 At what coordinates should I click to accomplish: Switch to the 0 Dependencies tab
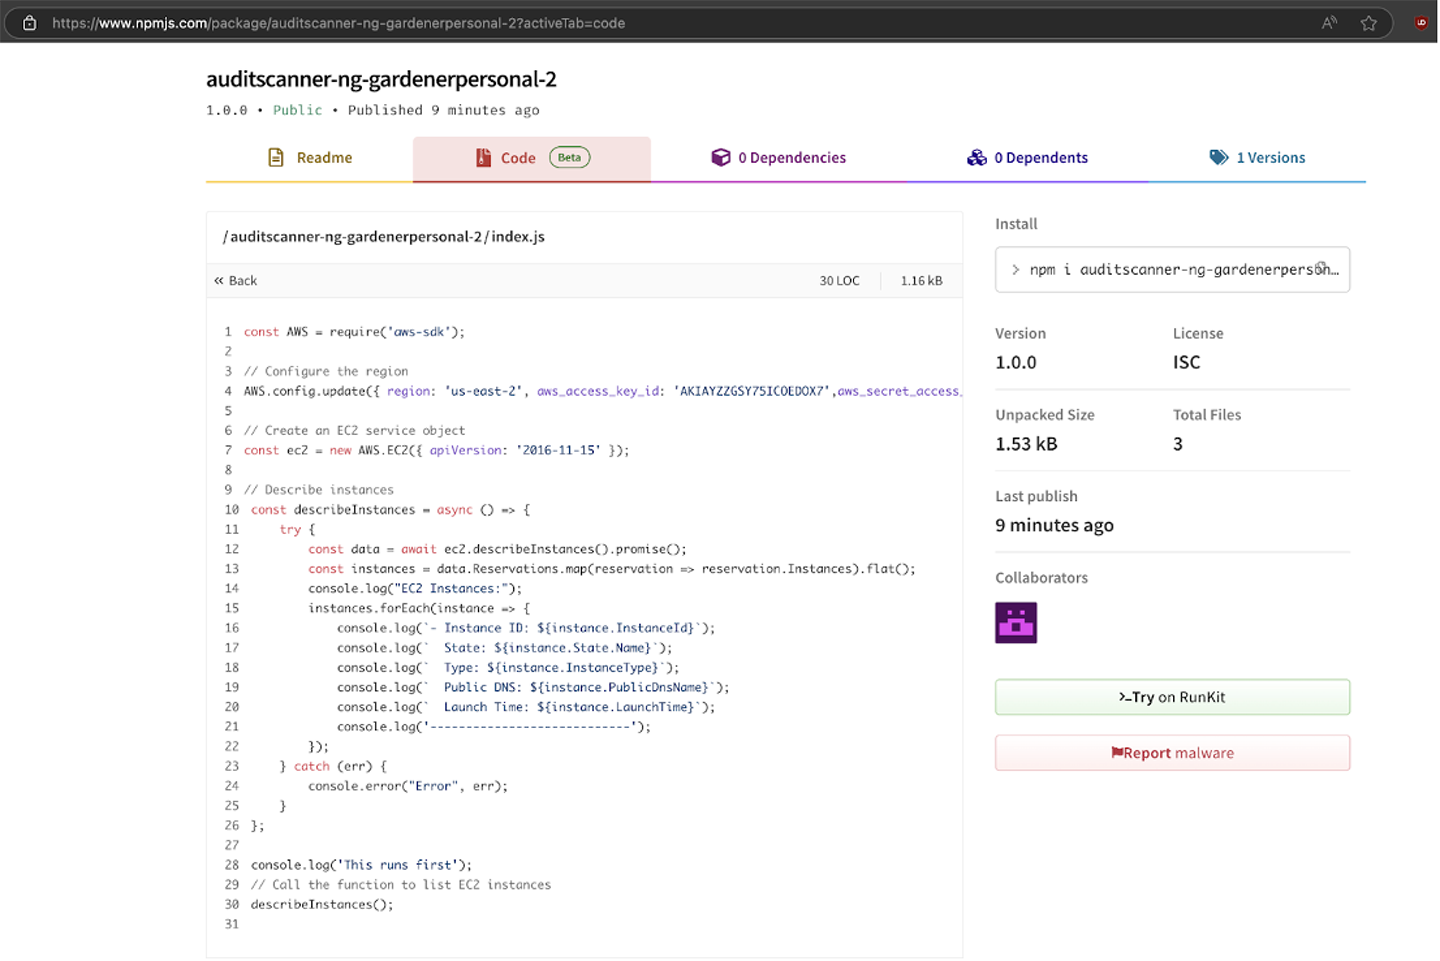tap(779, 158)
